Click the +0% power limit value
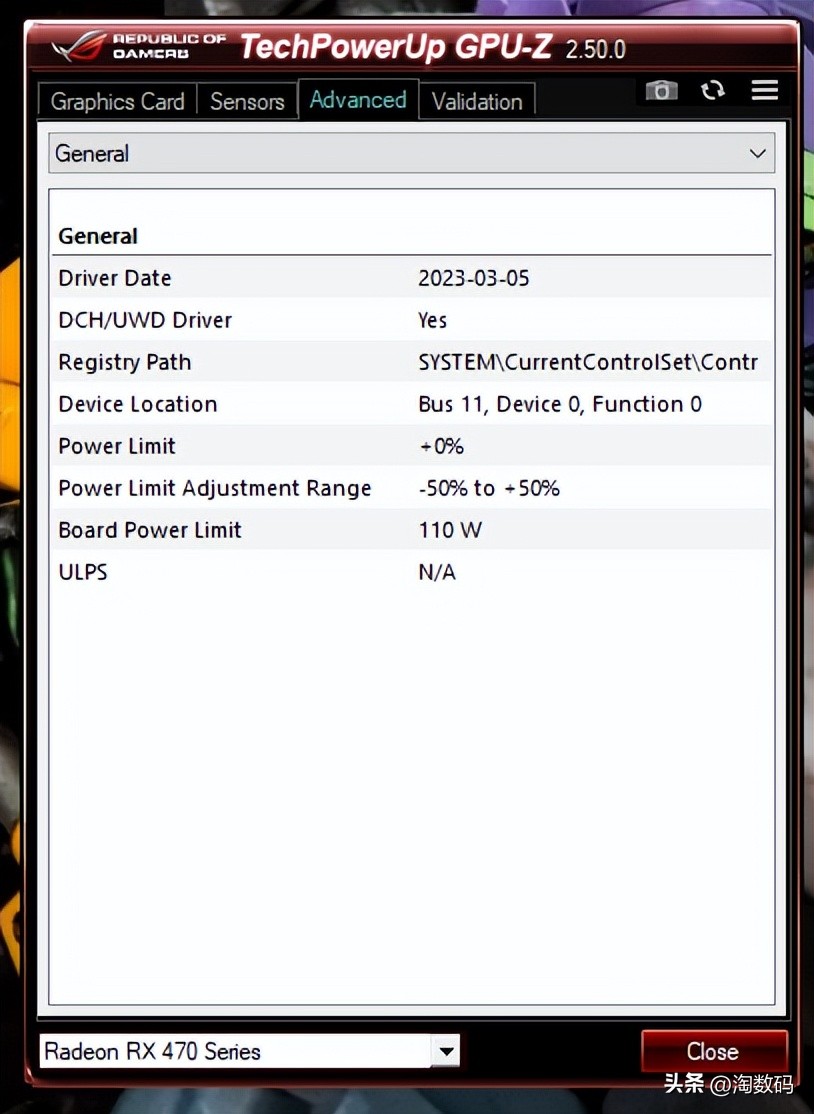The height and width of the screenshot is (1114, 814). 441,446
